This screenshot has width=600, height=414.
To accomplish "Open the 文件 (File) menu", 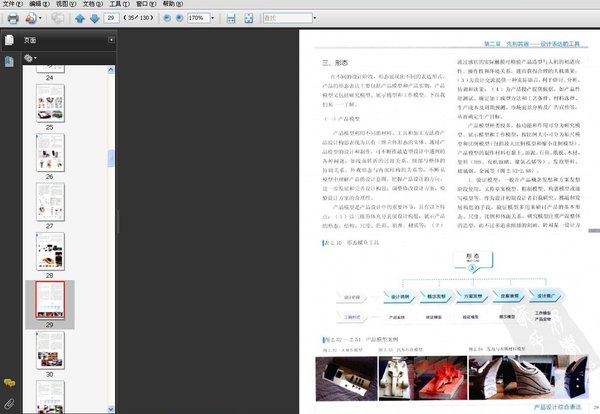I will tap(11, 5).
